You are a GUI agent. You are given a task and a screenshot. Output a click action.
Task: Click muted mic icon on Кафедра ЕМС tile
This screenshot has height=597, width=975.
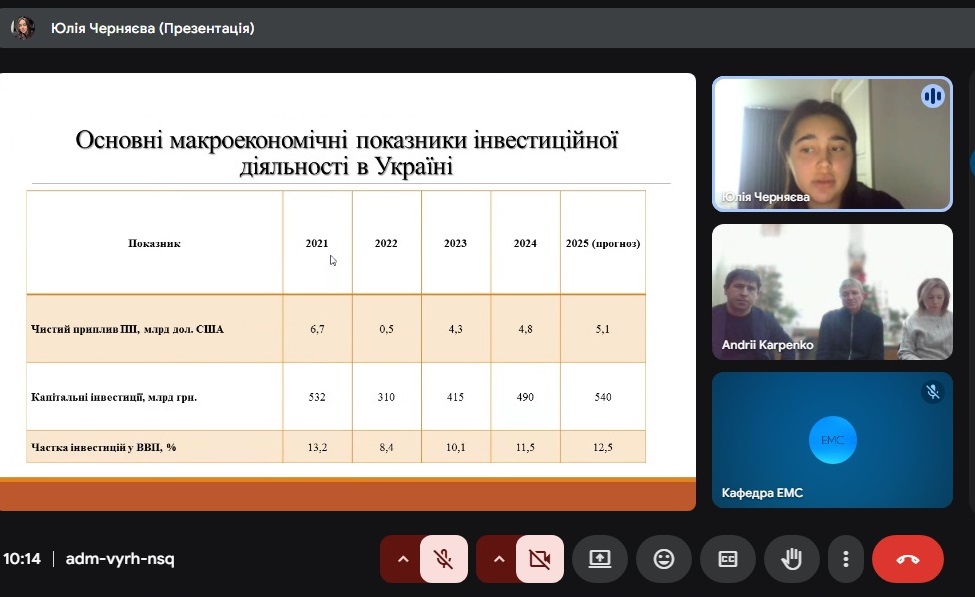click(932, 392)
